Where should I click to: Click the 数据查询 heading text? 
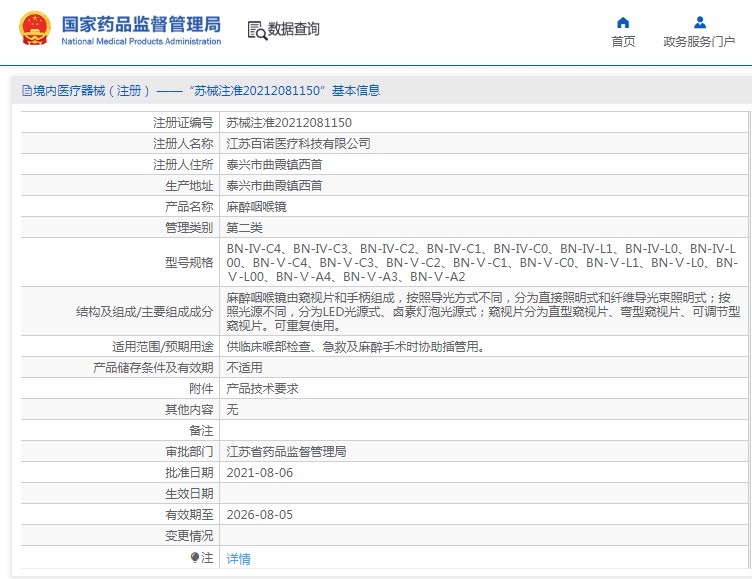pyautogui.click(x=294, y=29)
